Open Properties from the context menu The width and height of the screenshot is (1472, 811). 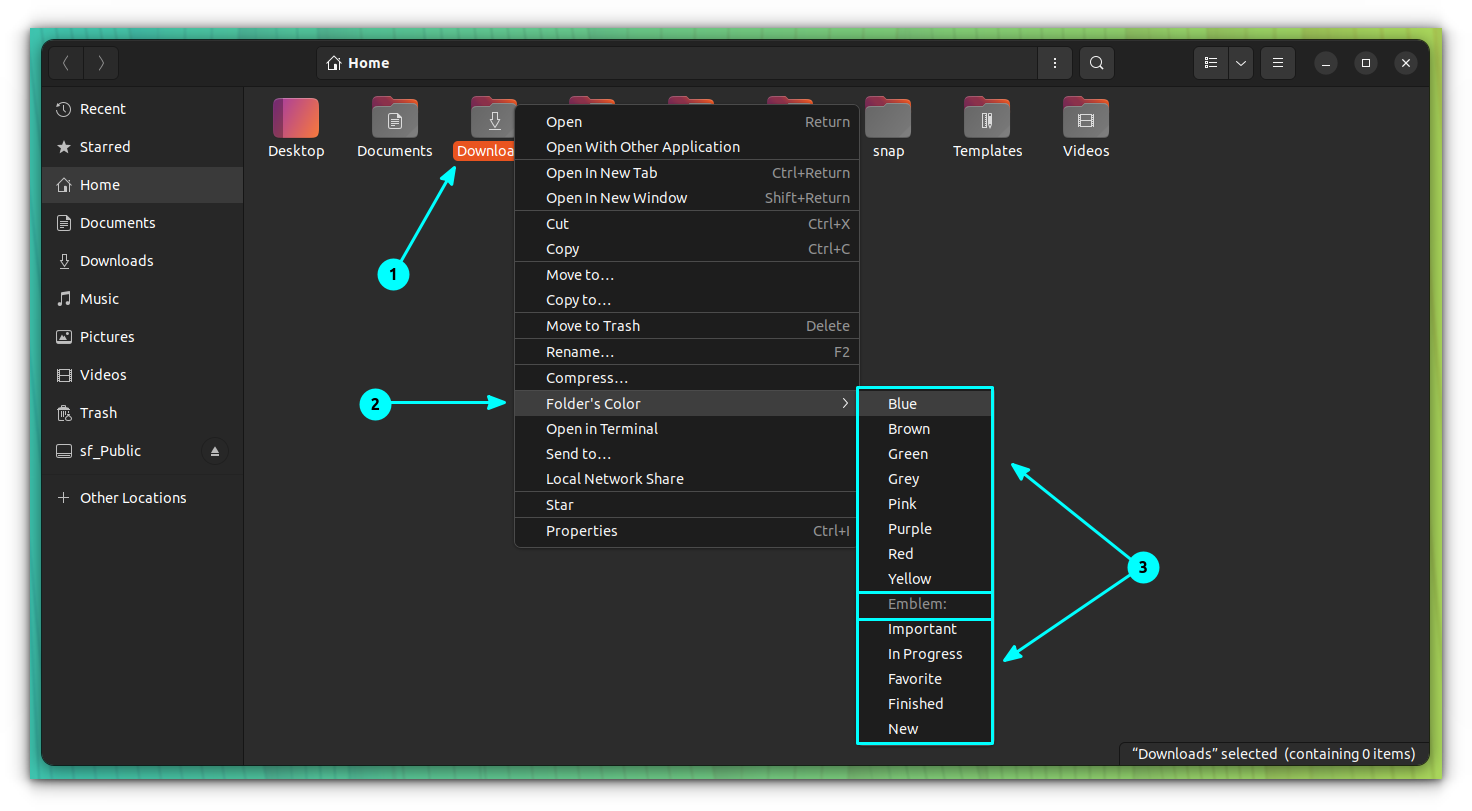[687, 531]
